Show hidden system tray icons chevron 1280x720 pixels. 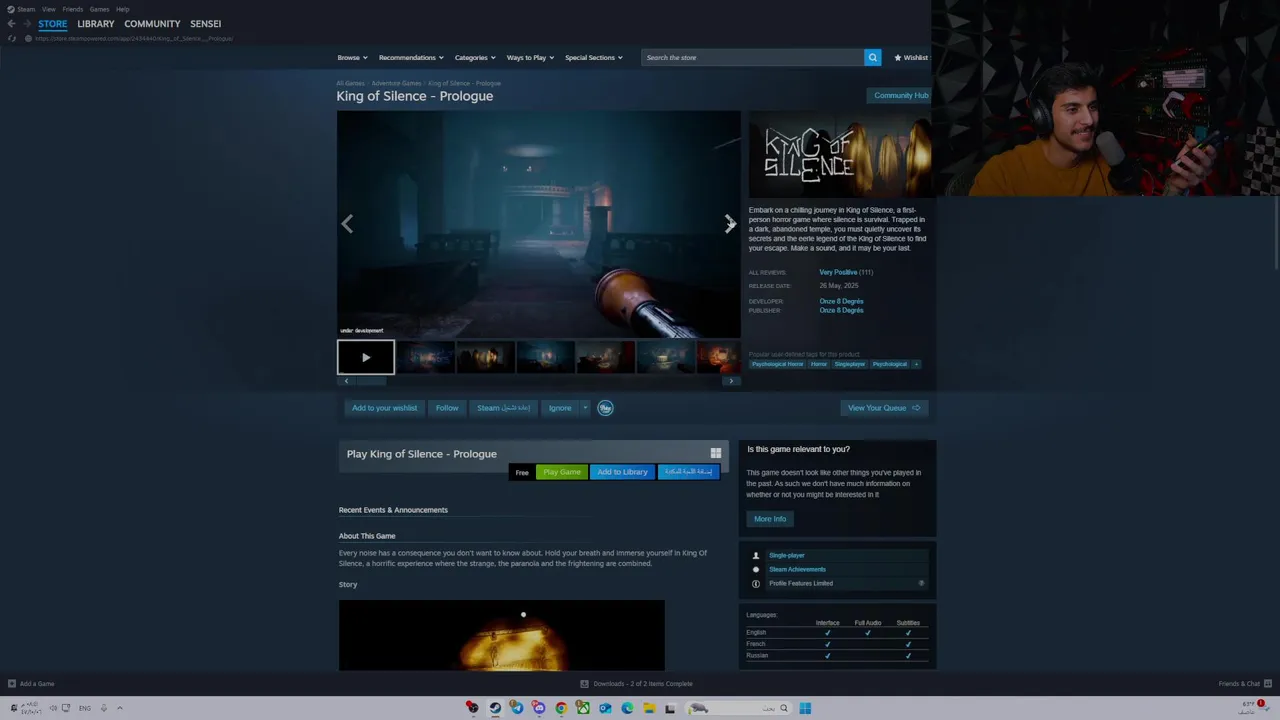[119, 708]
